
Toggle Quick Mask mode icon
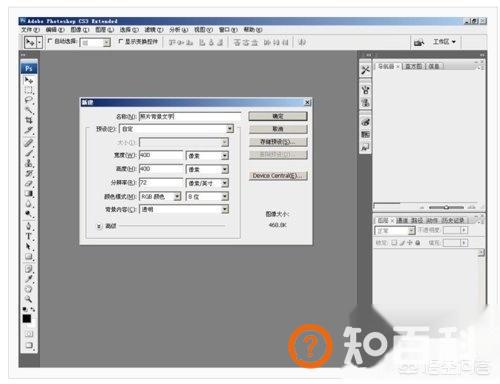click(29, 334)
